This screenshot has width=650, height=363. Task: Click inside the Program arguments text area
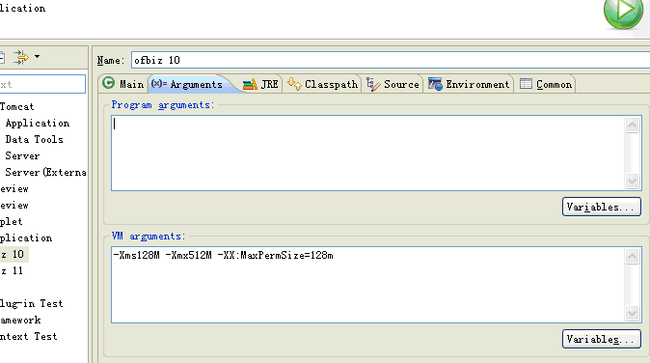click(368, 153)
